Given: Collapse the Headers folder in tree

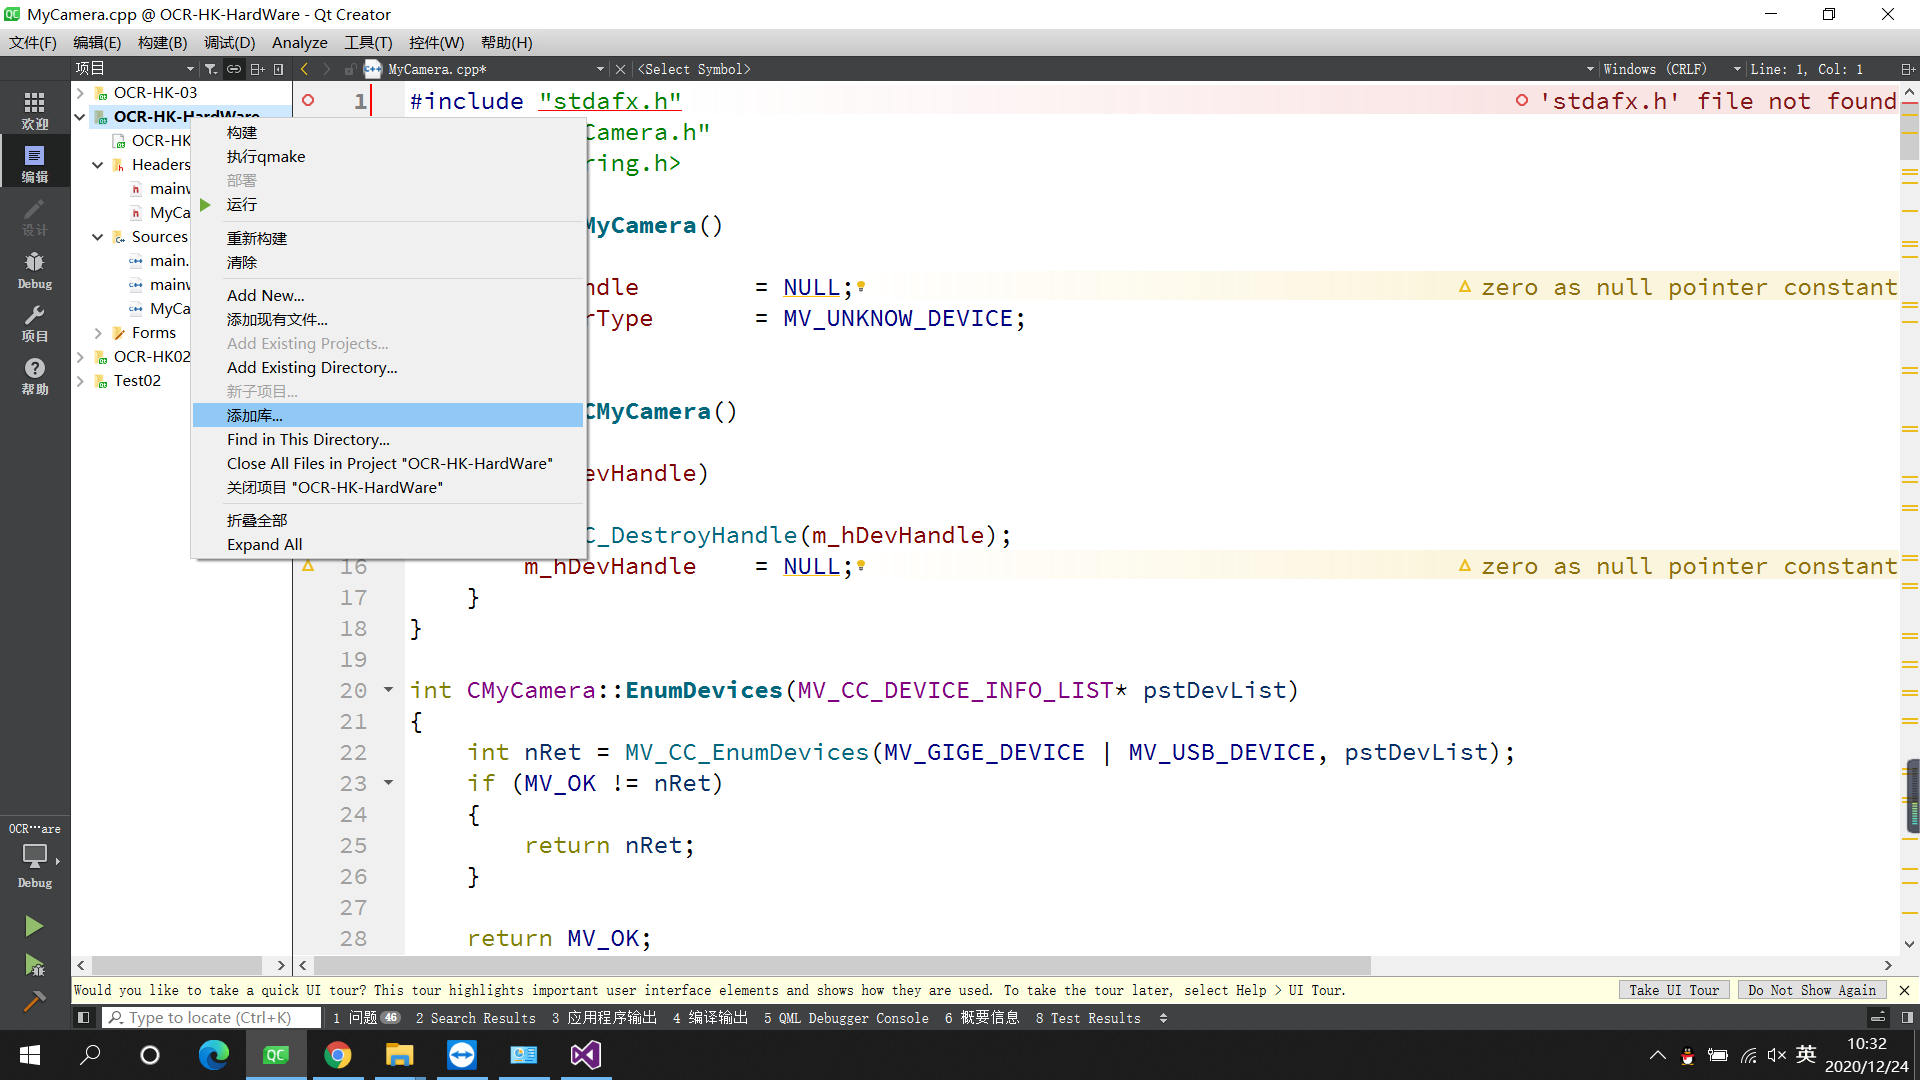Looking at the screenshot, I should tap(97, 165).
